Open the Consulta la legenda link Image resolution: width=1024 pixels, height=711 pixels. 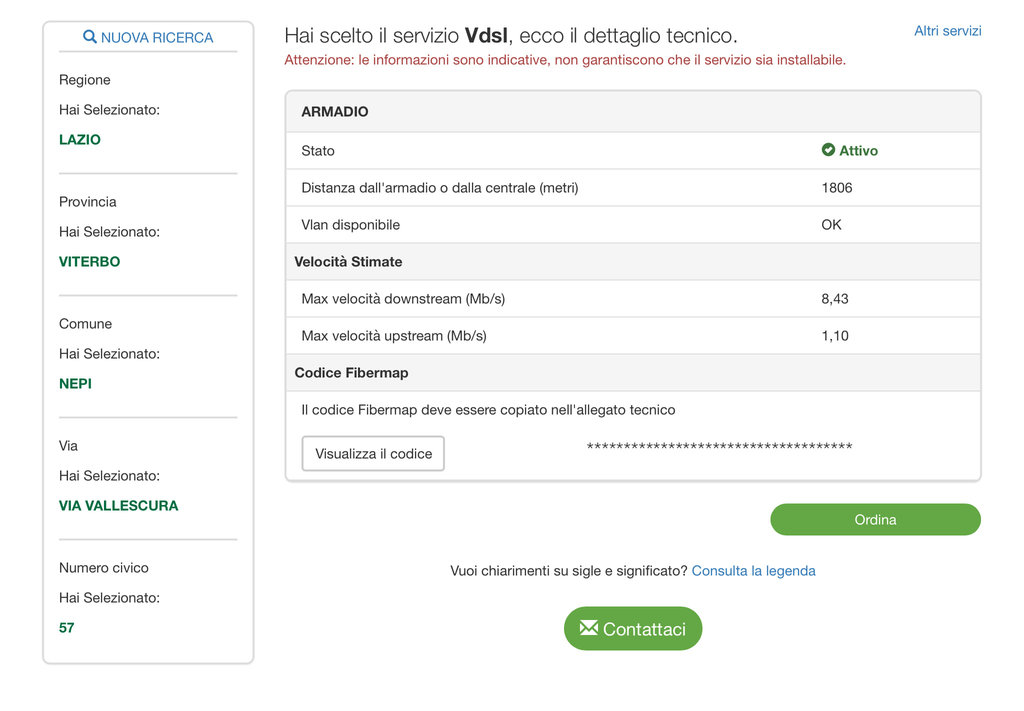pyautogui.click(x=753, y=571)
